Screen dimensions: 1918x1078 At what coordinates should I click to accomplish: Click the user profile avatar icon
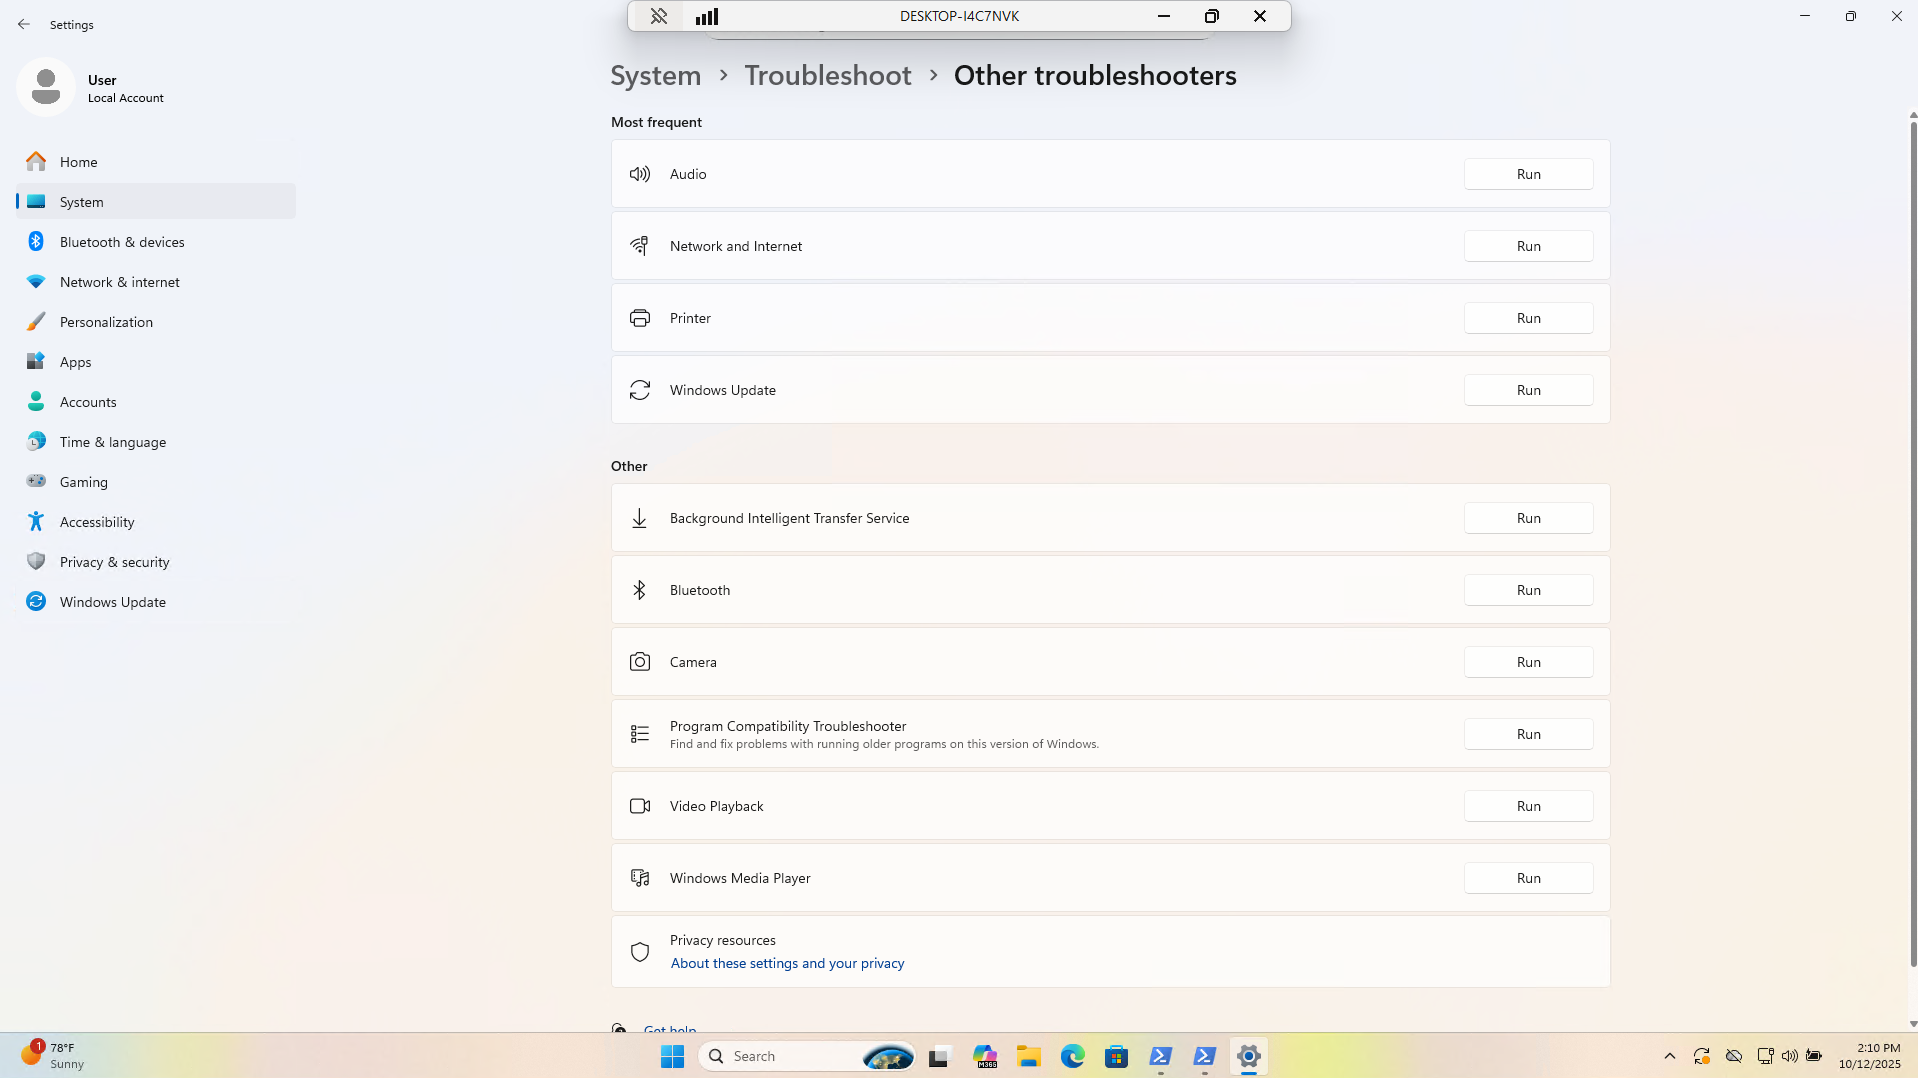(x=45, y=87)
